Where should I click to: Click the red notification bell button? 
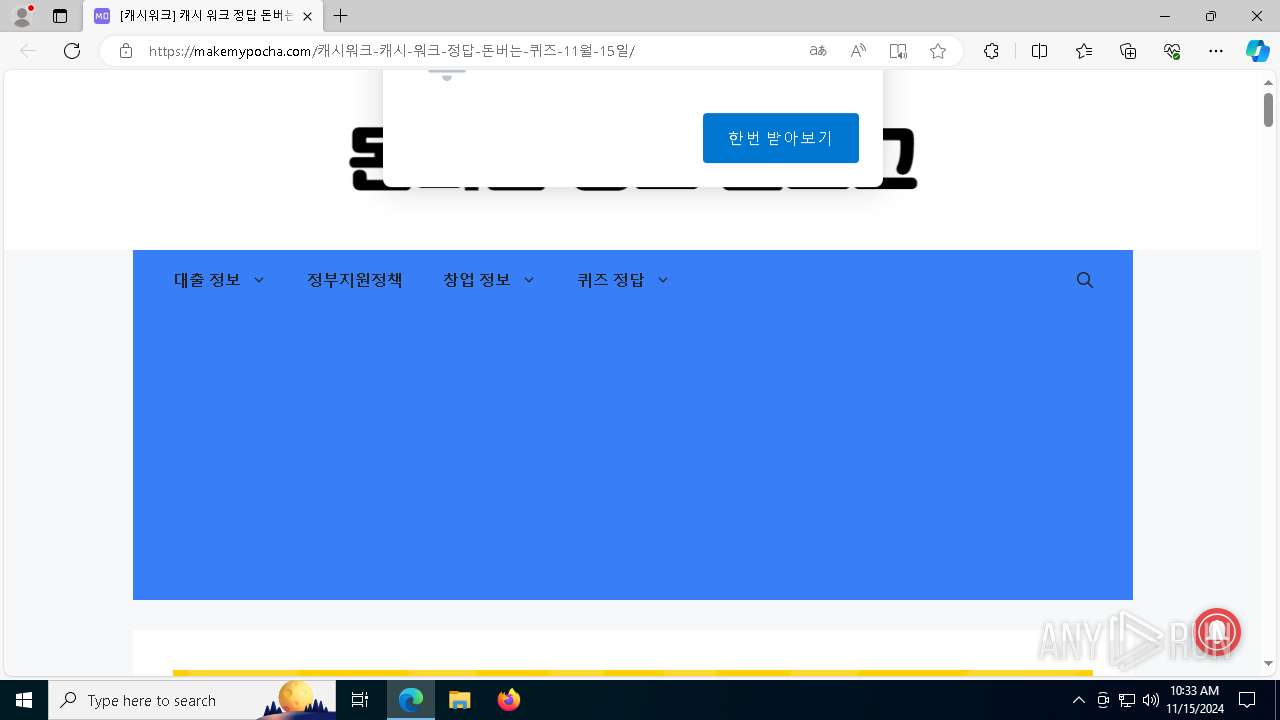point(1216,632)
